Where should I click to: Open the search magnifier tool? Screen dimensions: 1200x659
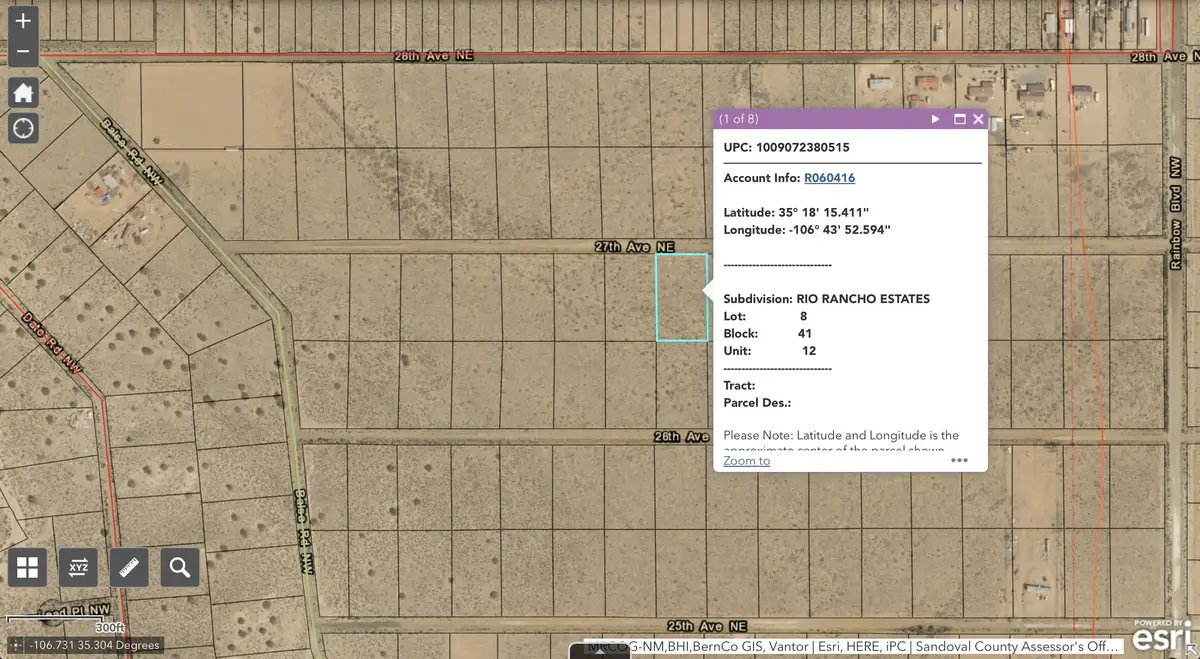[x=180, y=568]
